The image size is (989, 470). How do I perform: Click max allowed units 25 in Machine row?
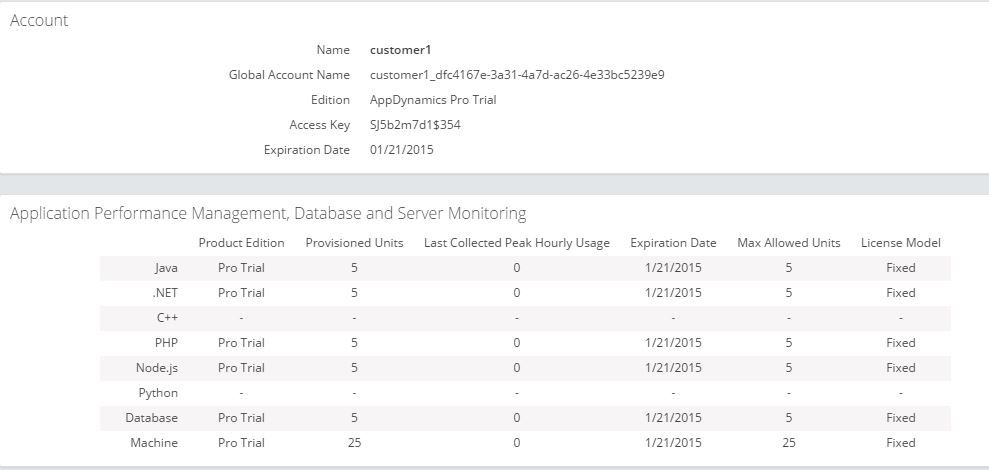pyautogui.click(x=788, y=443)
